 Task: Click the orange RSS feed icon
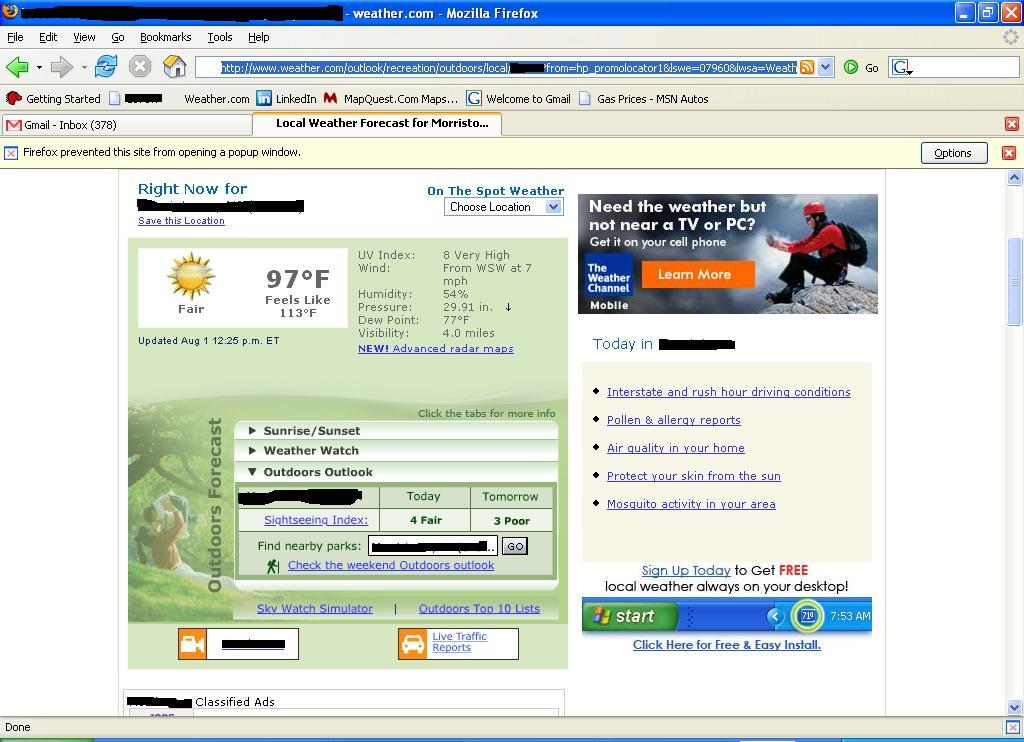807,67
